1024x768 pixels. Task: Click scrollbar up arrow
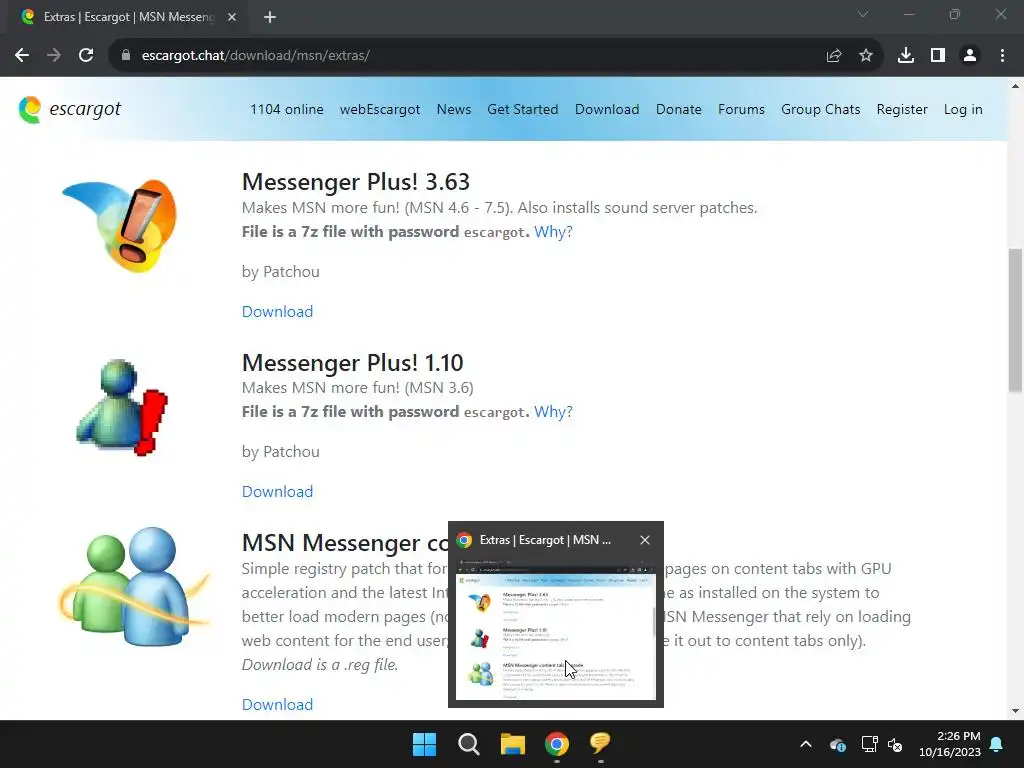(1015, 86)
